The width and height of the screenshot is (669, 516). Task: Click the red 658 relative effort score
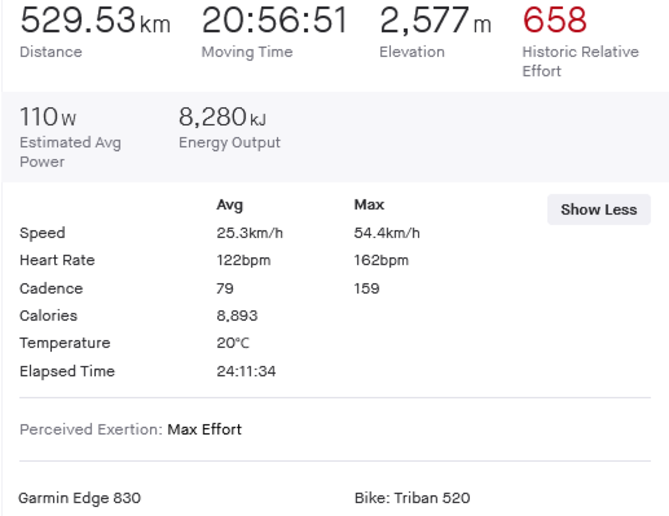pos(554,20)
